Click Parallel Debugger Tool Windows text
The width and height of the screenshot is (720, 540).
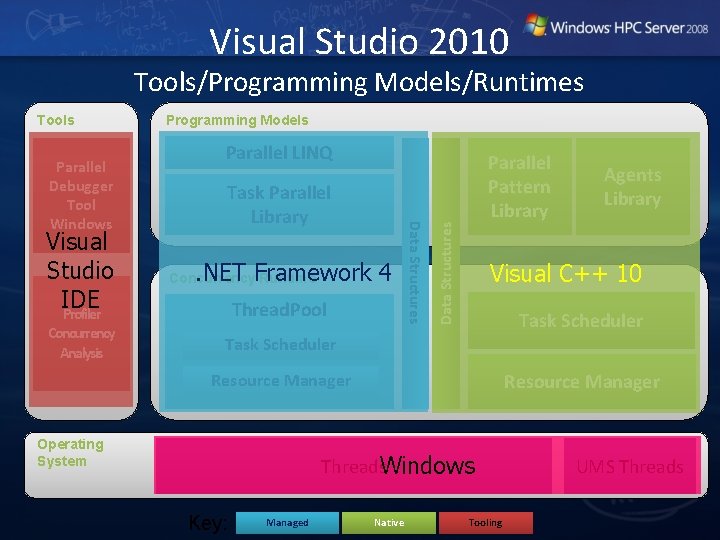(x=81, y=195)
